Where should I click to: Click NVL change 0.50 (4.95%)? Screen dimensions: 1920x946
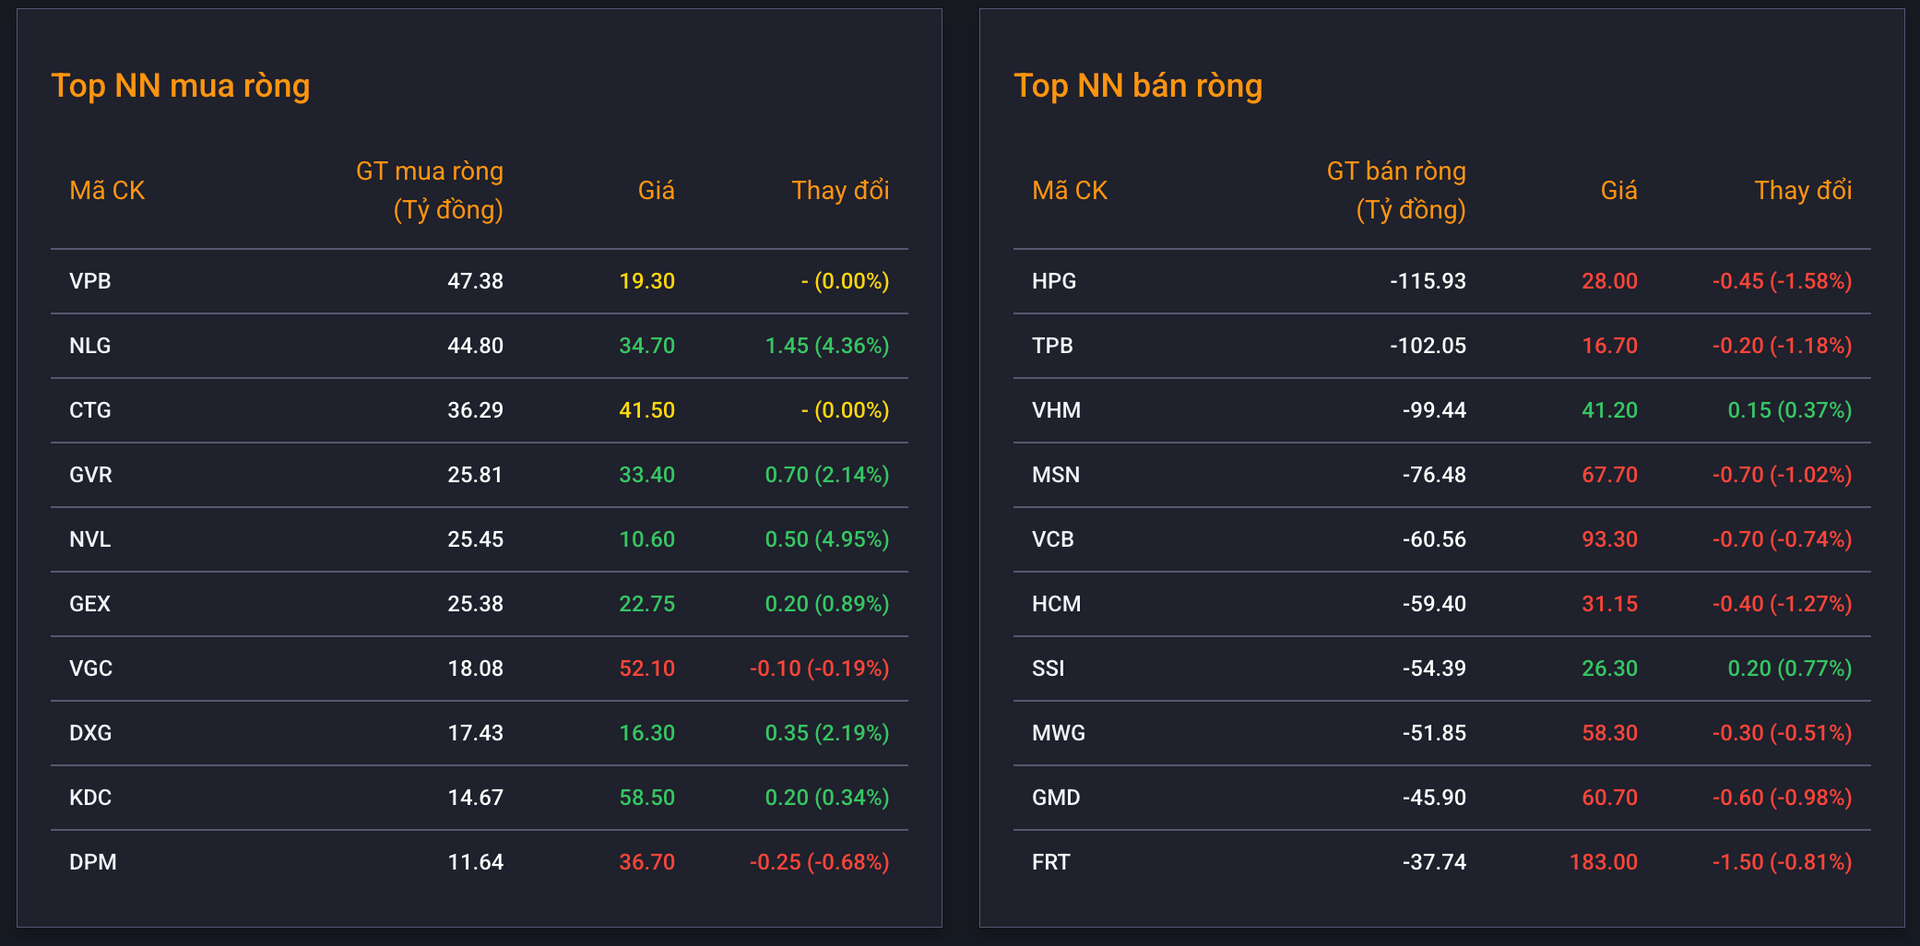pos(827,539)
